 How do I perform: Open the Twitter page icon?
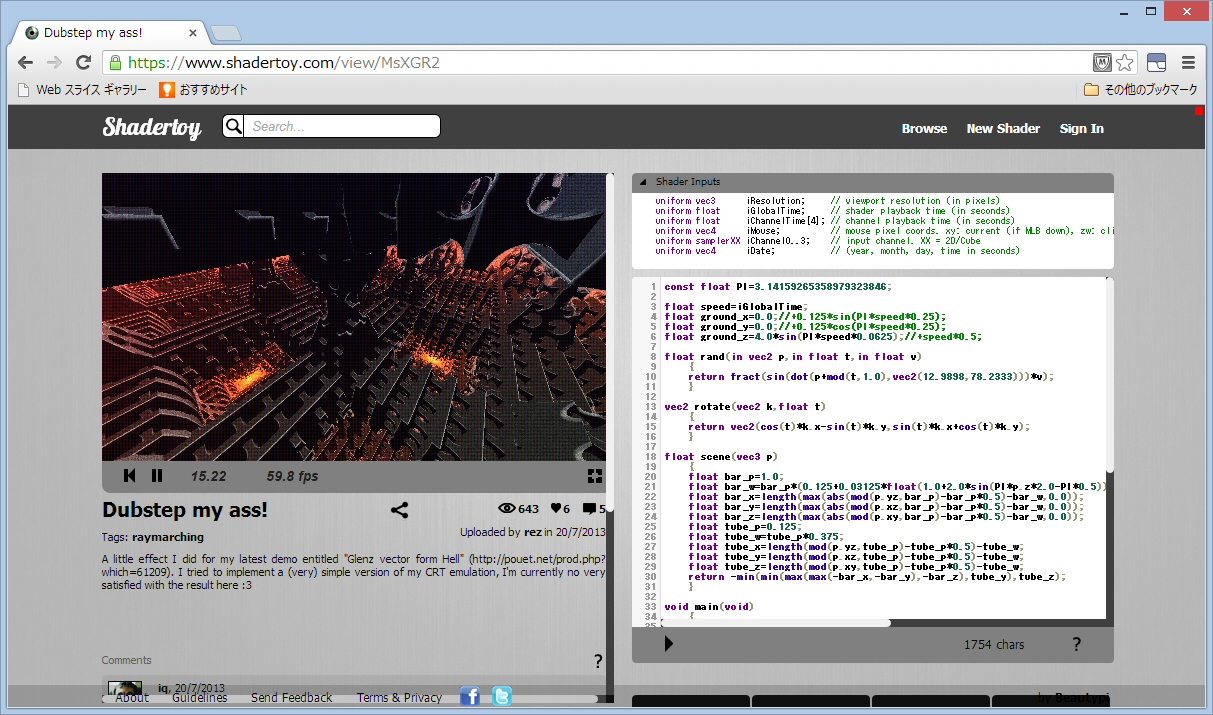[x=502, y=697]
